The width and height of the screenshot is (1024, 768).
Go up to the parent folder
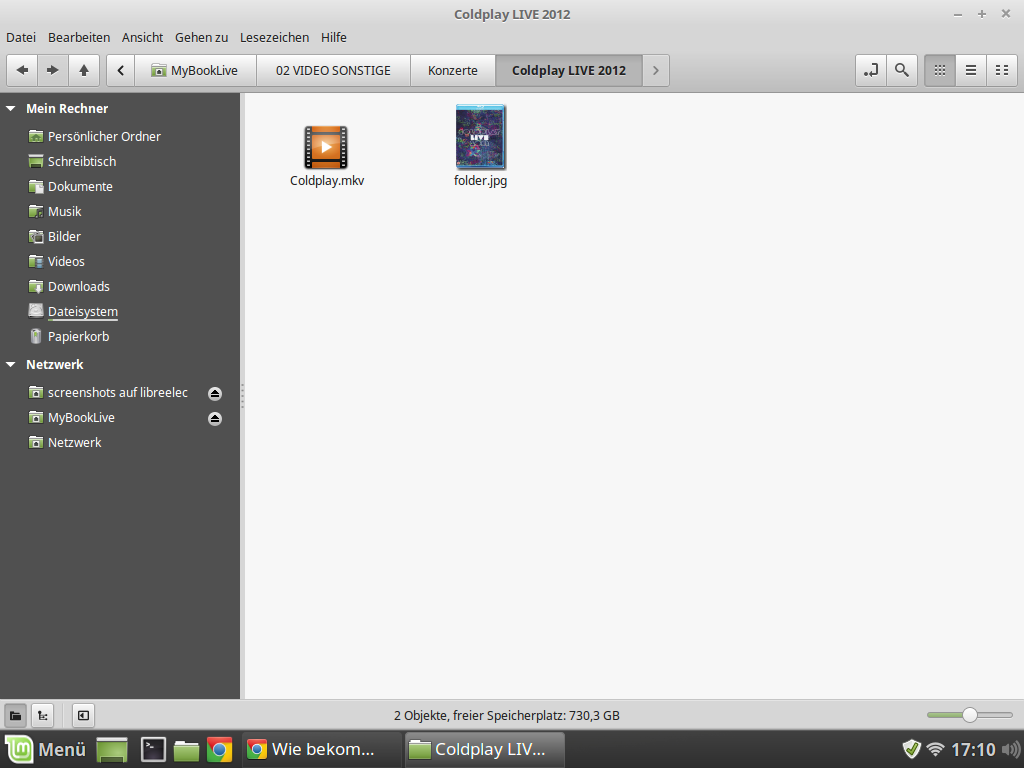tap(84, 71)
